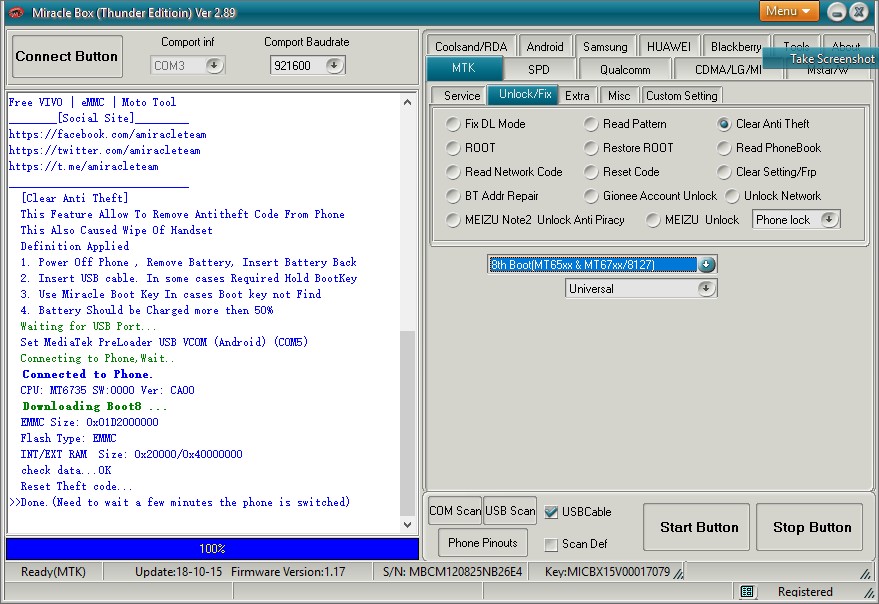
Task: Switch to the Qualcomm tab
Action: coord(625,70)
